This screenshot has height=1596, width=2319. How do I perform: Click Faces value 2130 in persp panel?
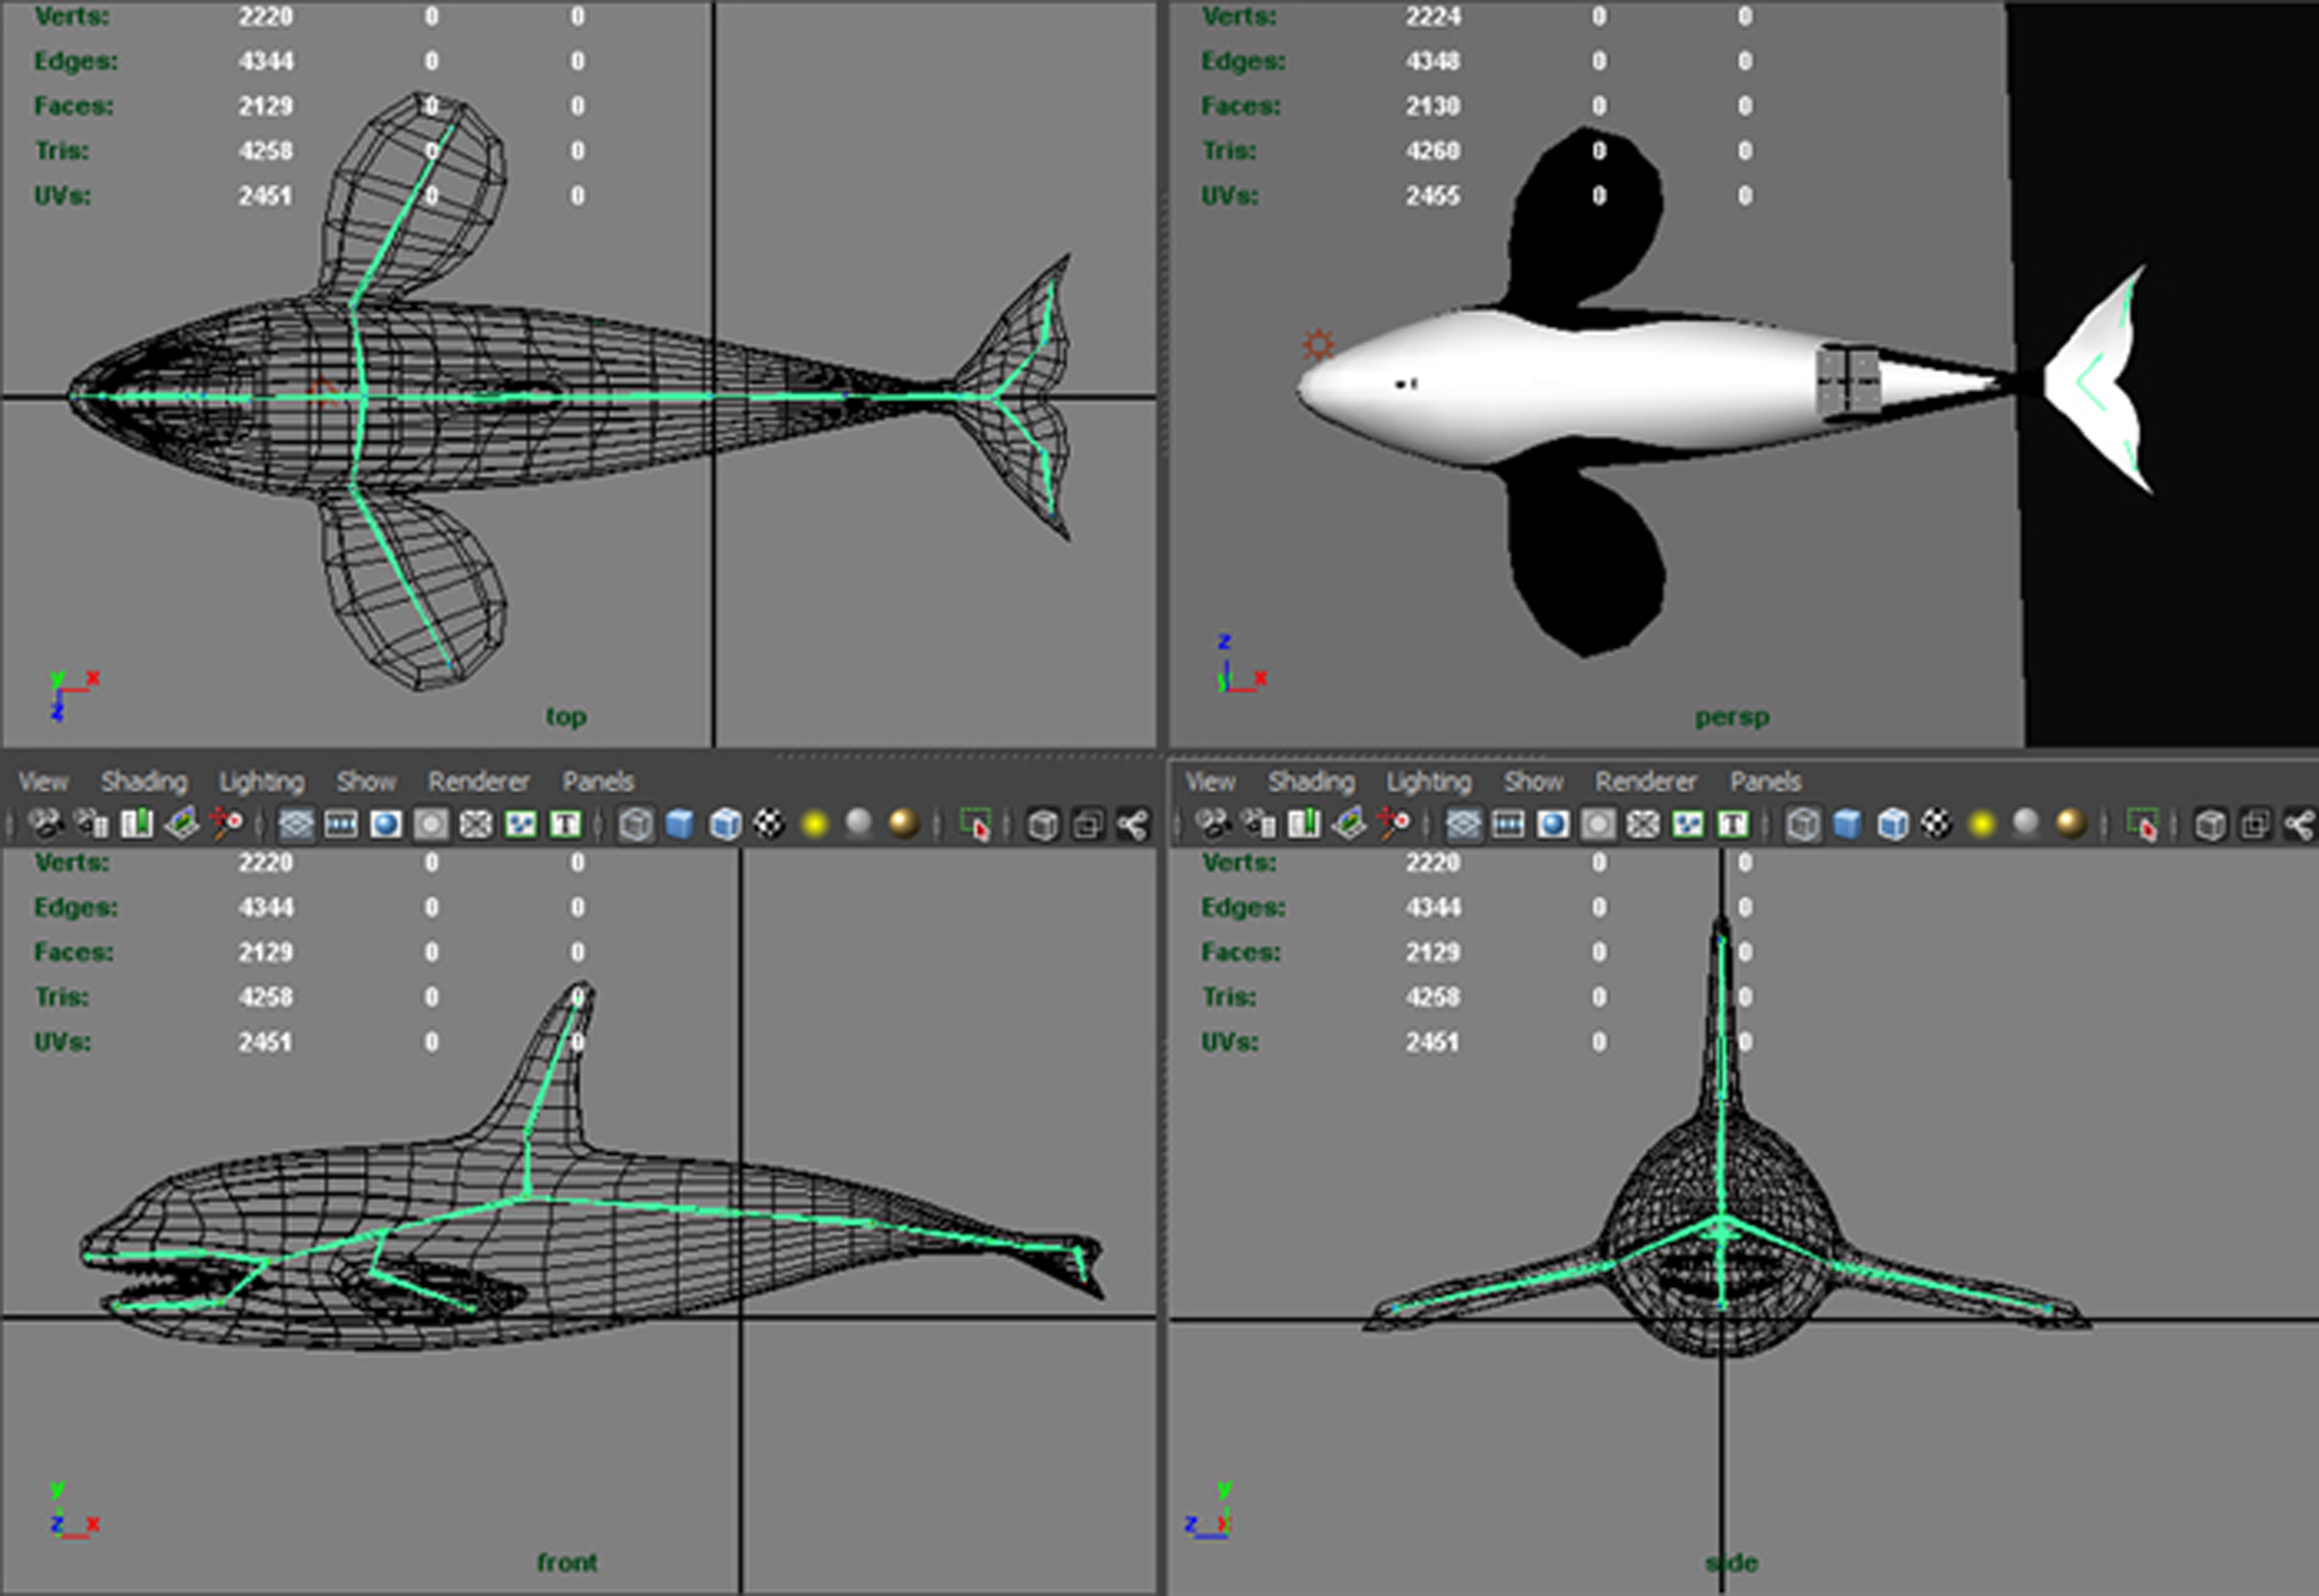coord(1433,106)
